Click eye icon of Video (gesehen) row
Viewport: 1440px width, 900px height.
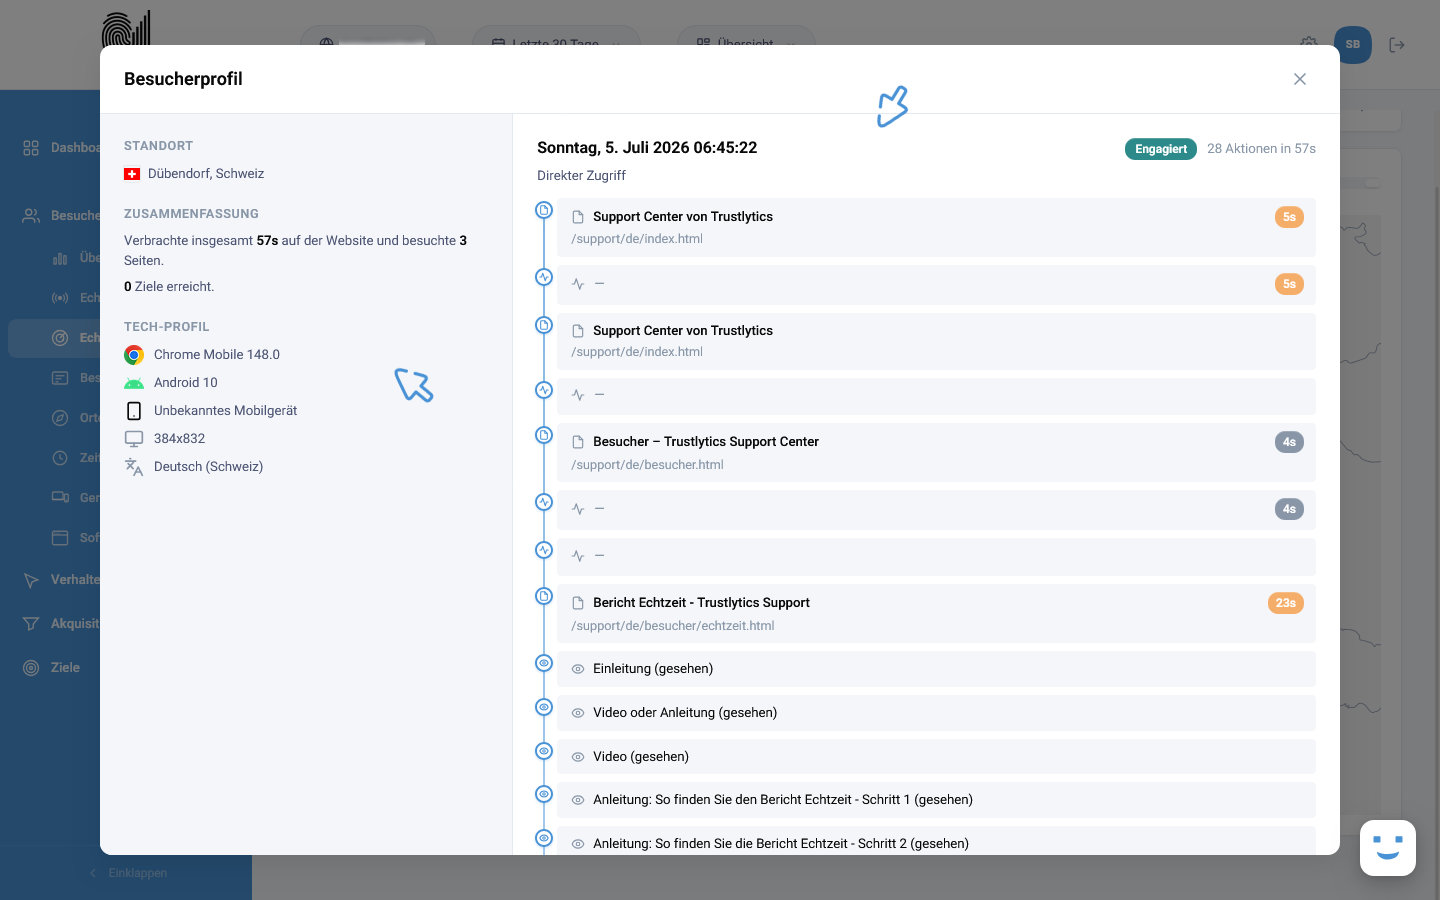[578, 757]
